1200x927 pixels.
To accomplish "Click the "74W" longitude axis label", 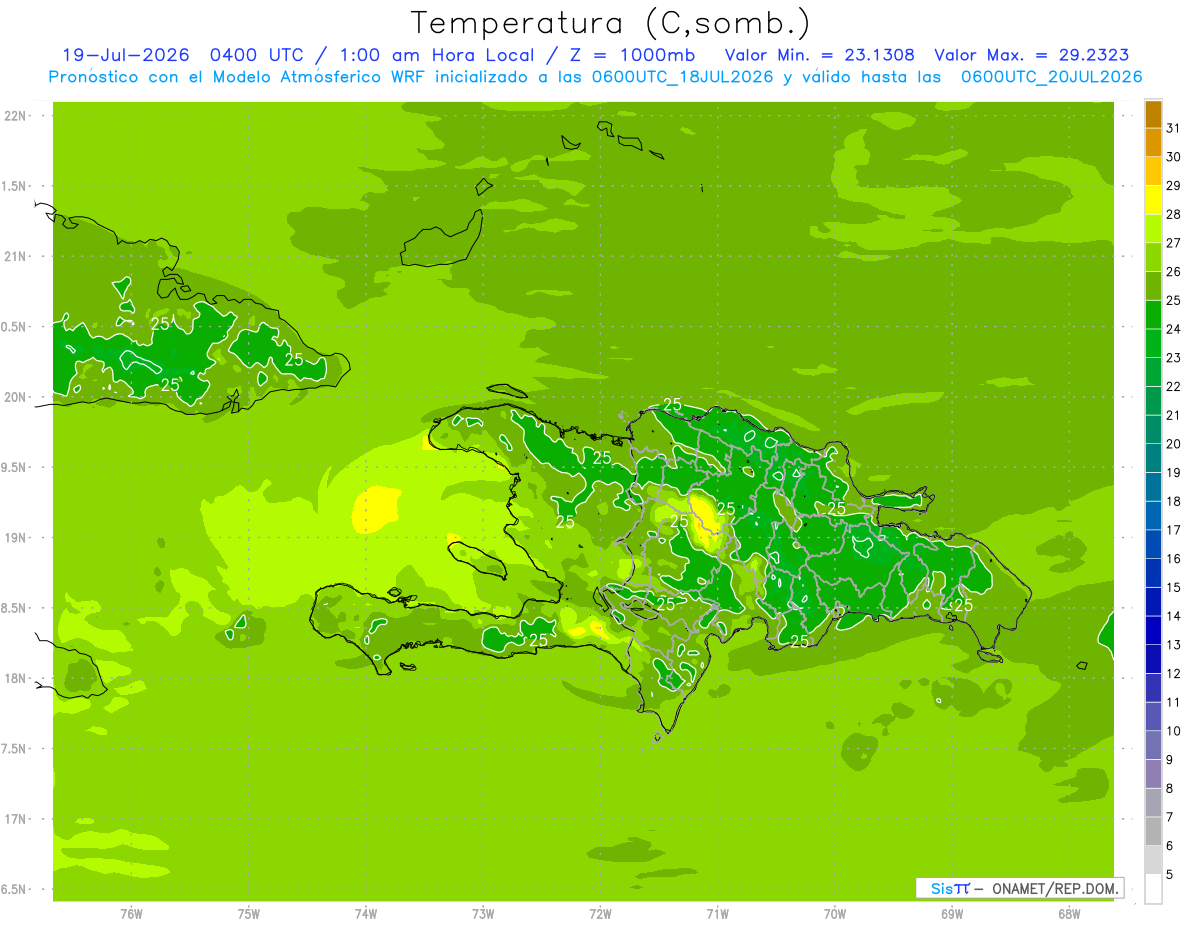I will click(366, 914).
